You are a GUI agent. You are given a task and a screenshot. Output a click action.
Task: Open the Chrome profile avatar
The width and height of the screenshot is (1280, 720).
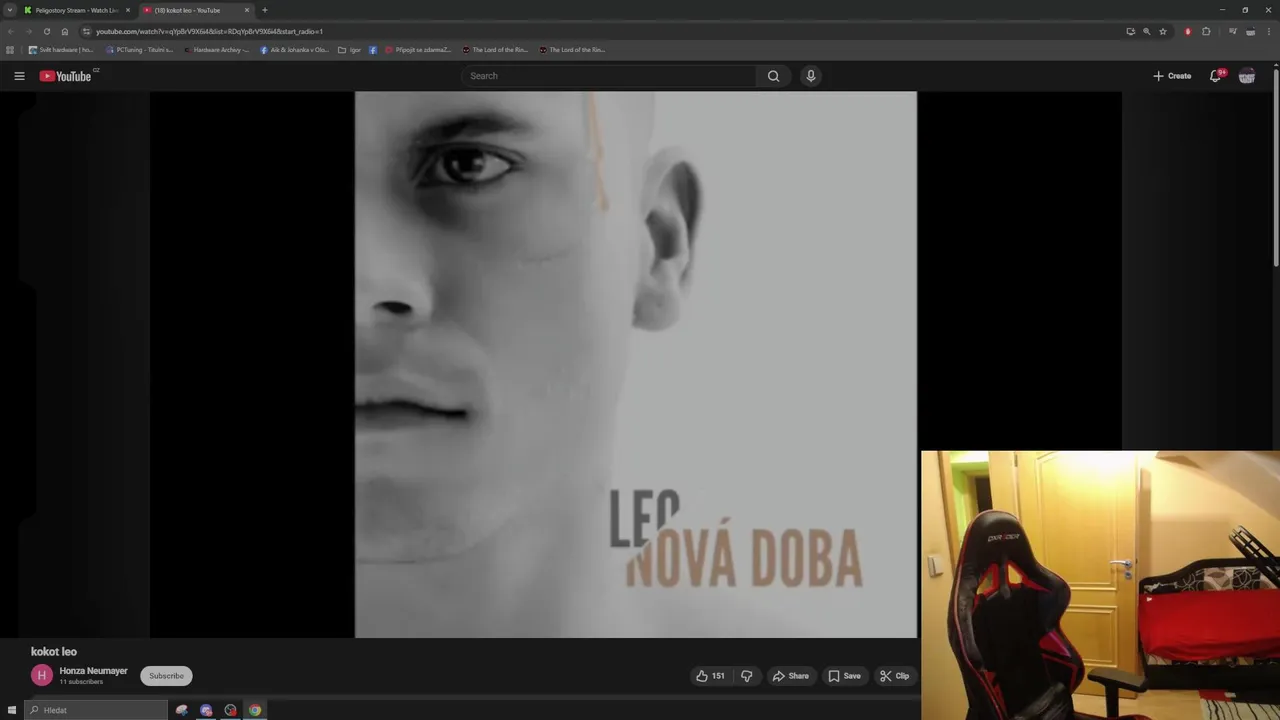coord(1250,31)
